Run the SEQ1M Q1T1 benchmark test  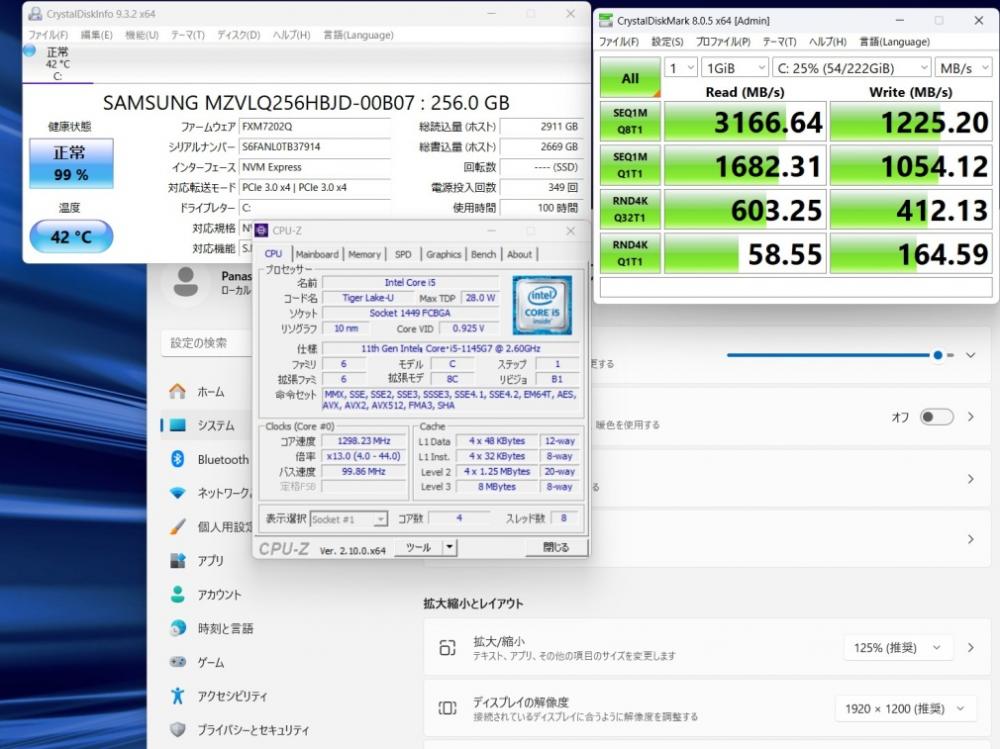click(x=630, y=165)
